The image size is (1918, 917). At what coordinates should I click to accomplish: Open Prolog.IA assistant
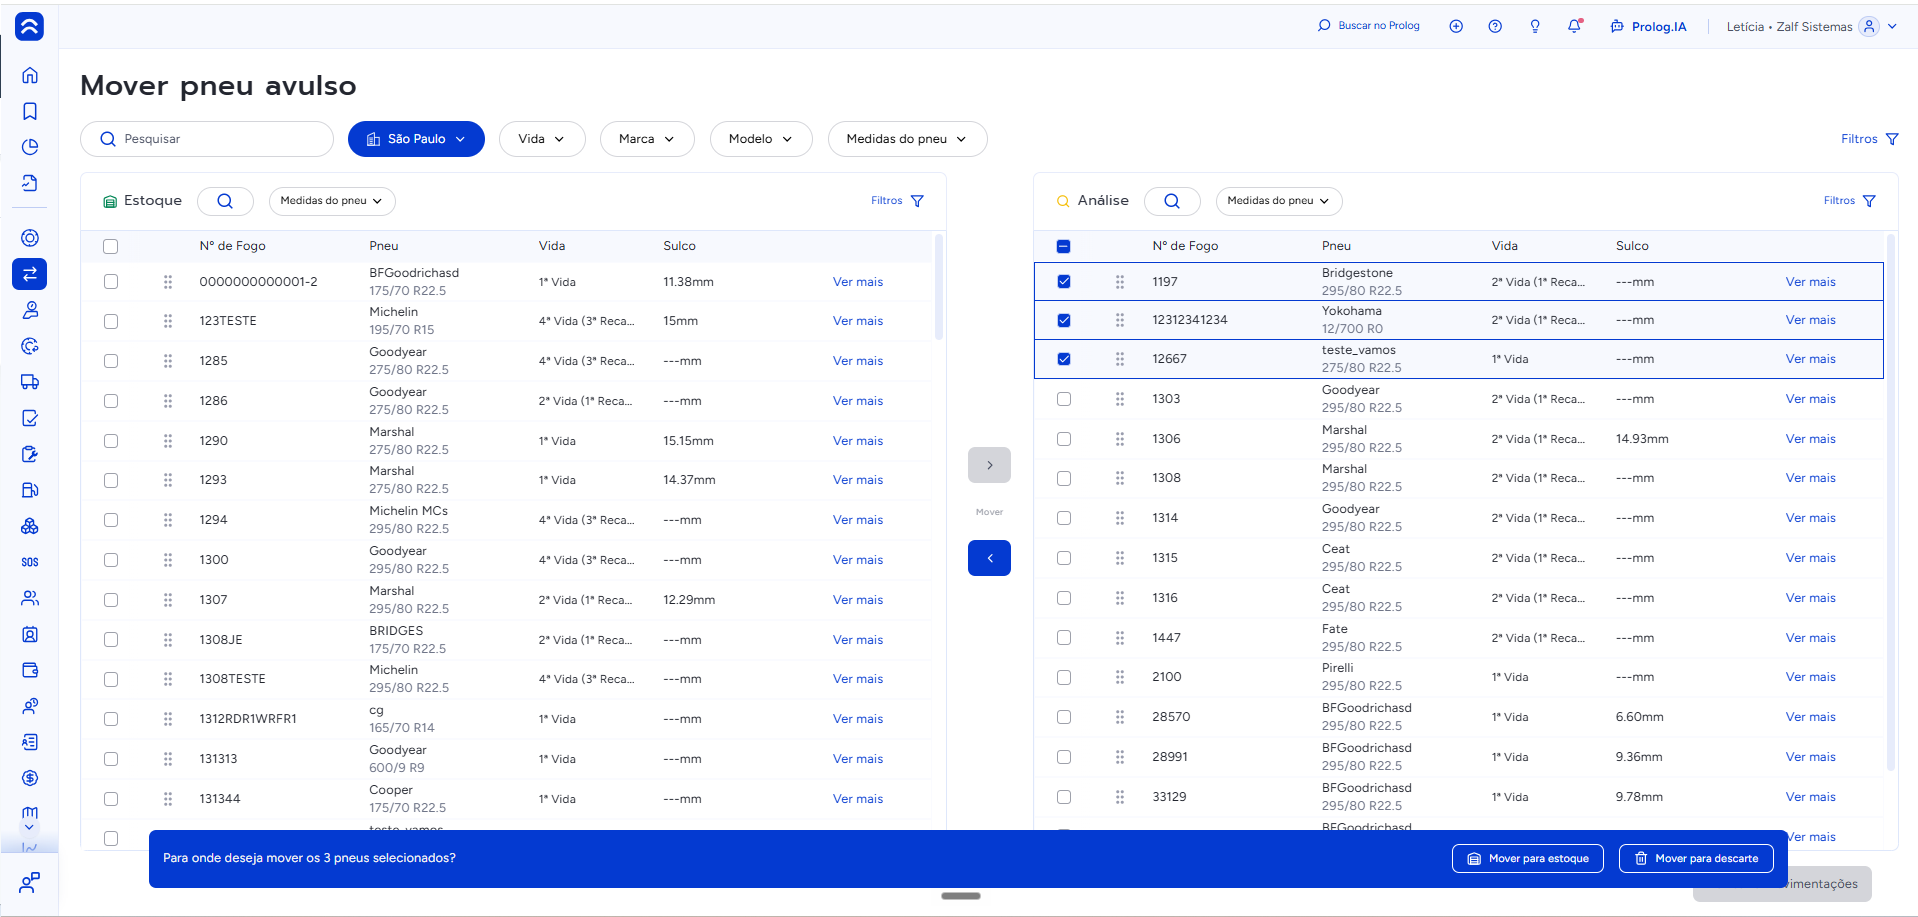tap(1648, 26)
